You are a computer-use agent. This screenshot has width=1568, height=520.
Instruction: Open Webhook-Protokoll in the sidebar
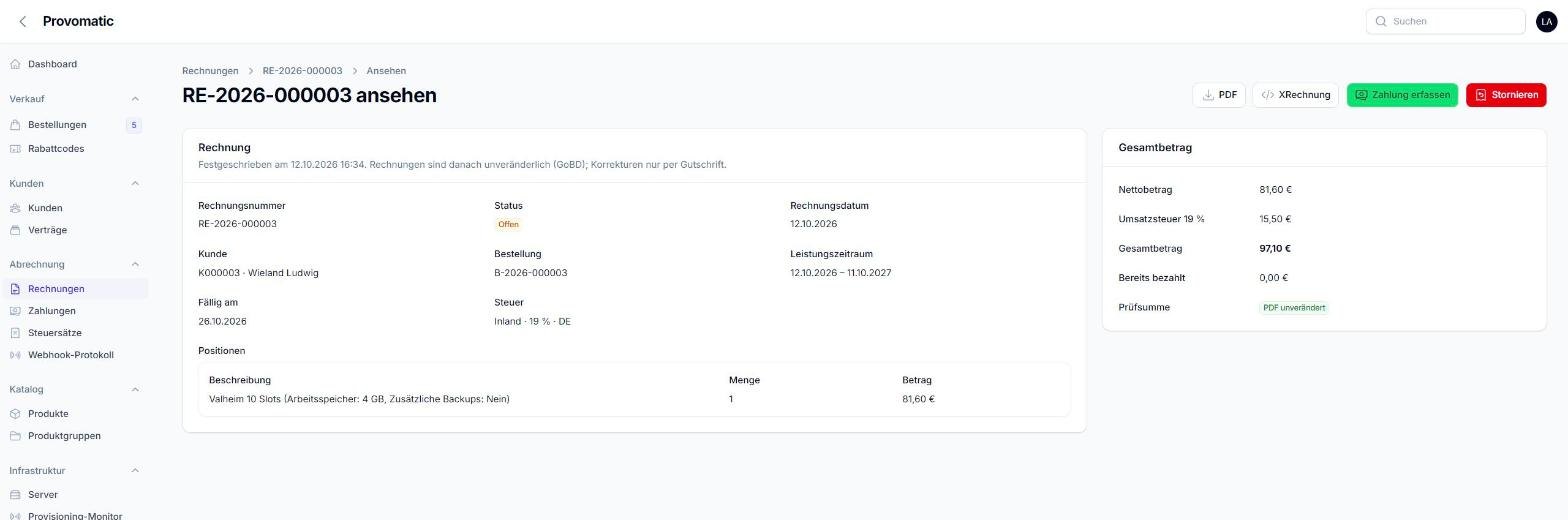click(x=71, y=355)
